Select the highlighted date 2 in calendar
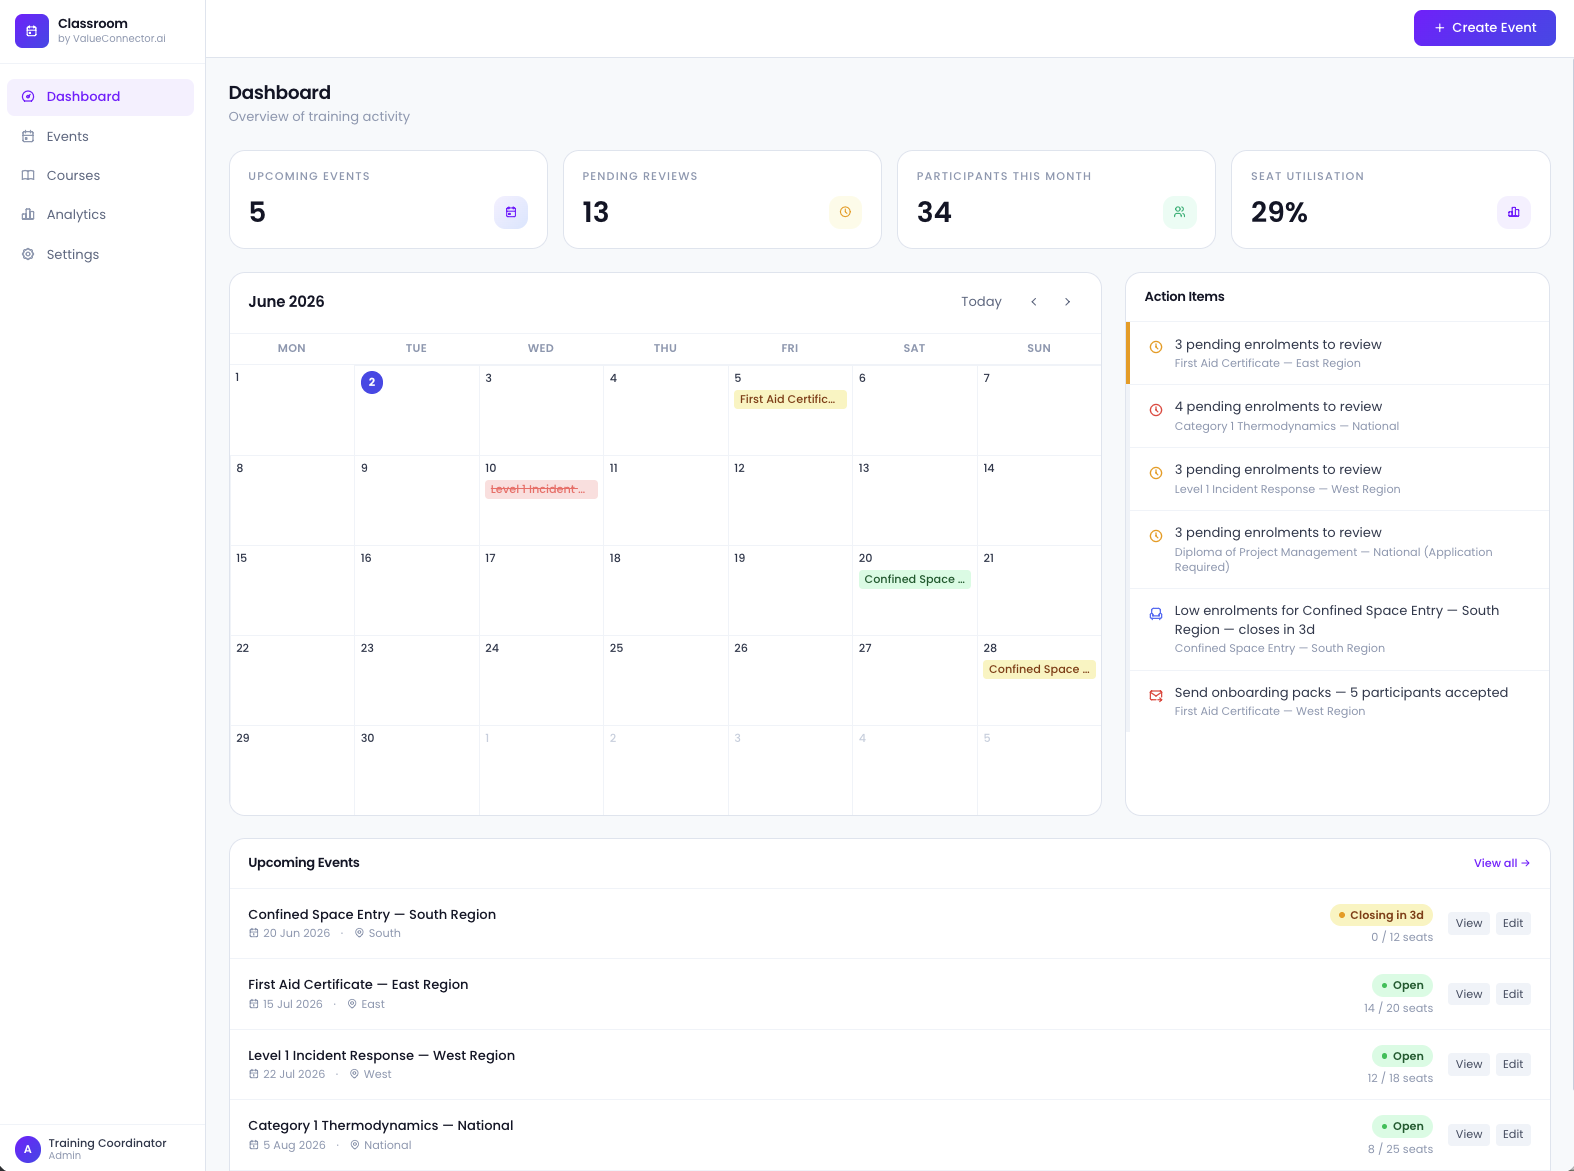 point(372,382)
